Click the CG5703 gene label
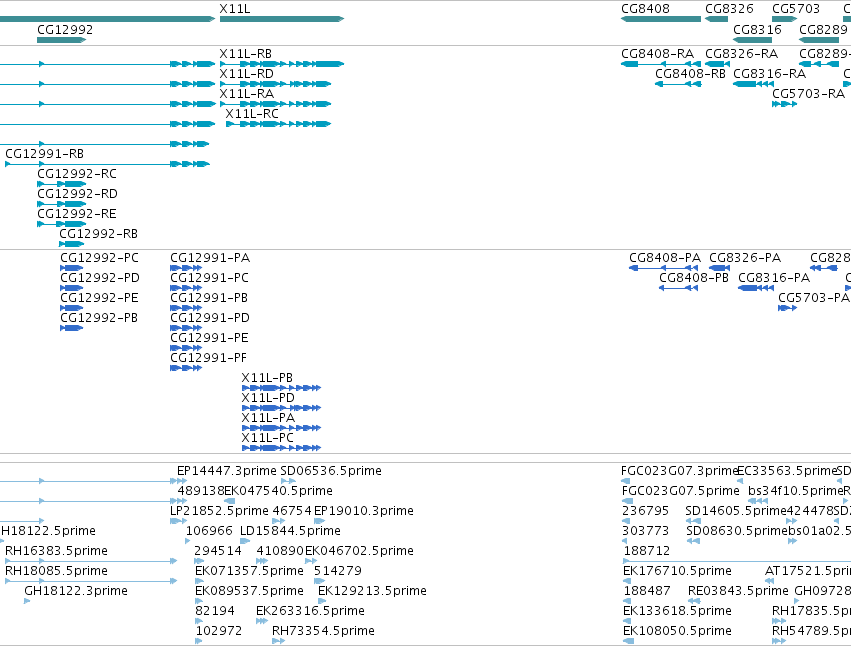This screenshot has height=646, width=851. (796, 9)
